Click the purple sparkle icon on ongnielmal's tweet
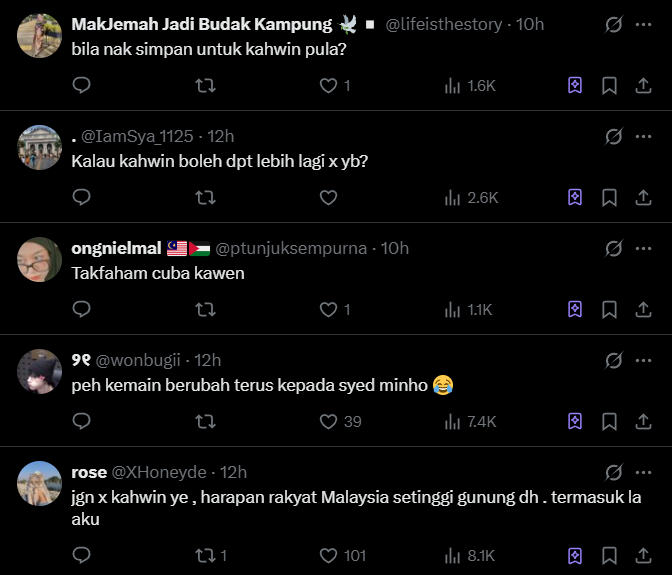672x575 pixels. coord(575,310)
